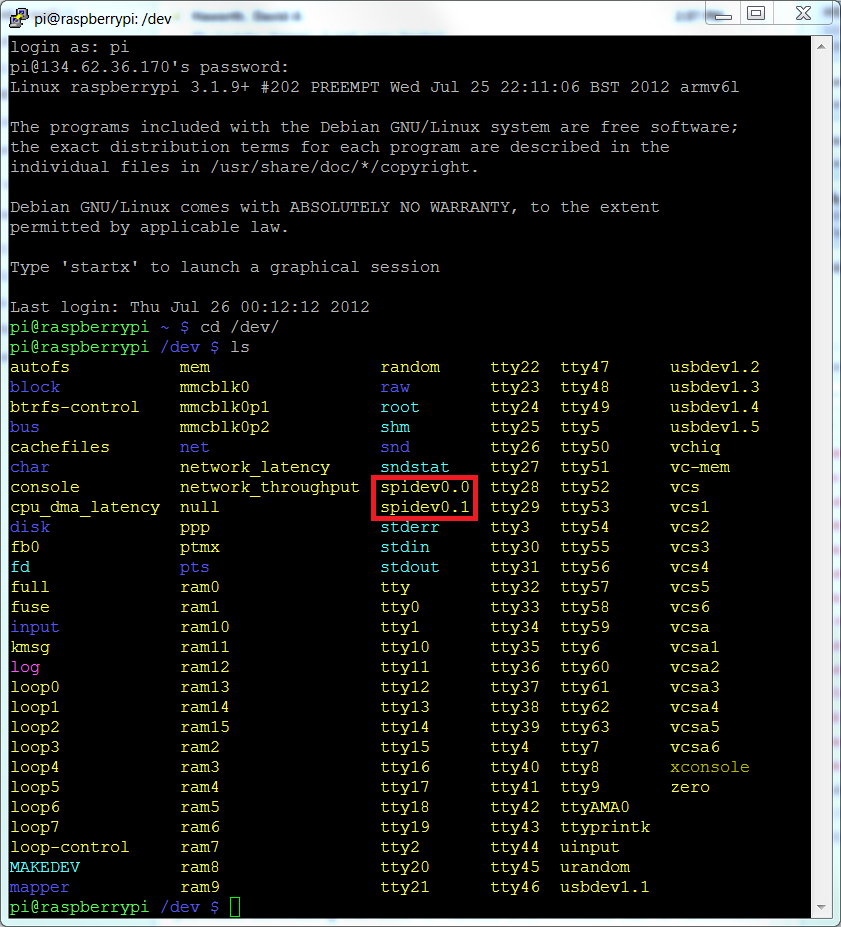
Task: Click the ttyAMA0 entry
Action: pos(595,807)
